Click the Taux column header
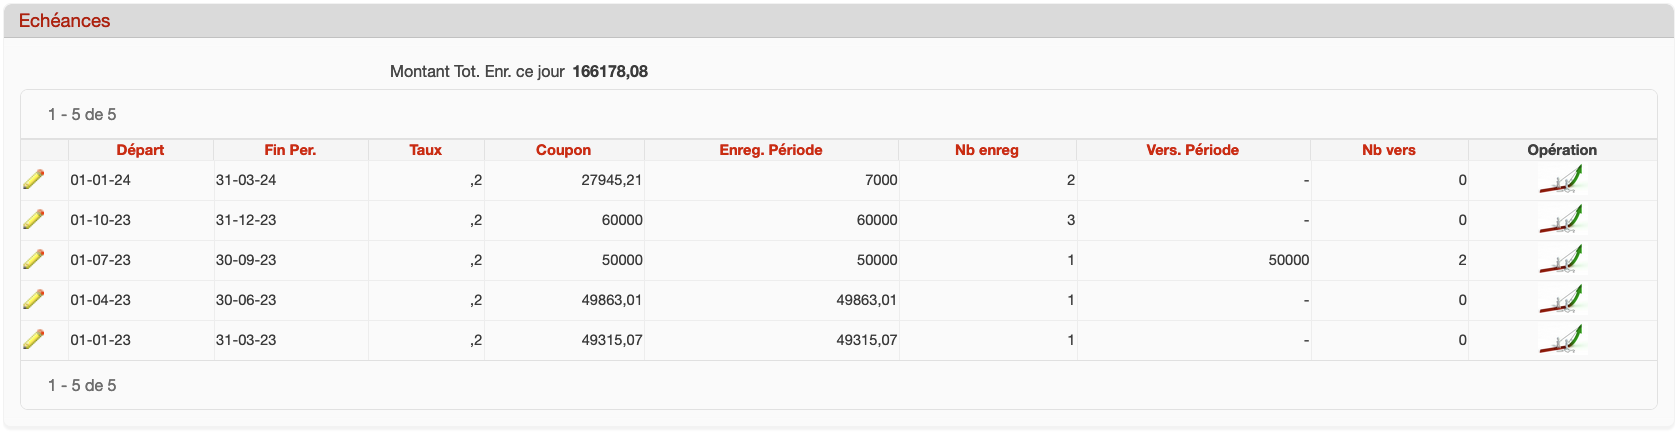 [x=425, y=150]
